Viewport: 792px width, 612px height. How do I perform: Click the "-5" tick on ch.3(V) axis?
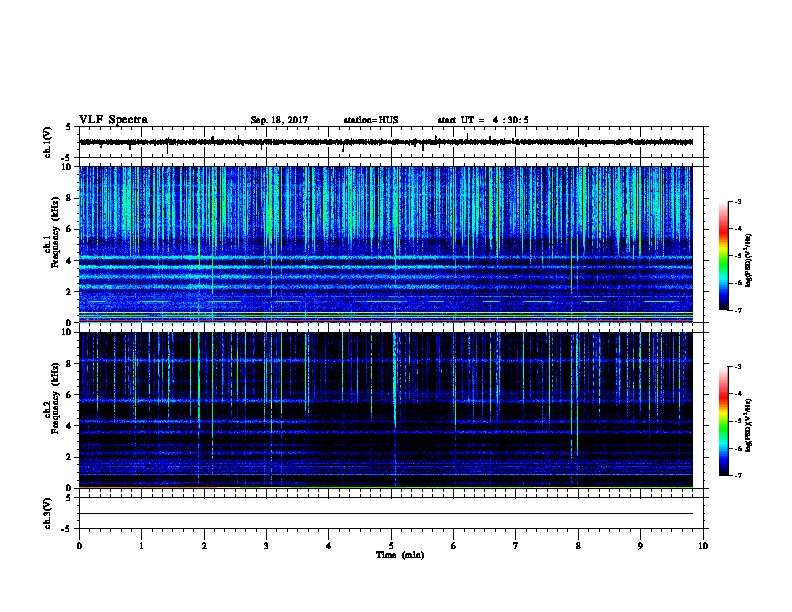(67, 529)
